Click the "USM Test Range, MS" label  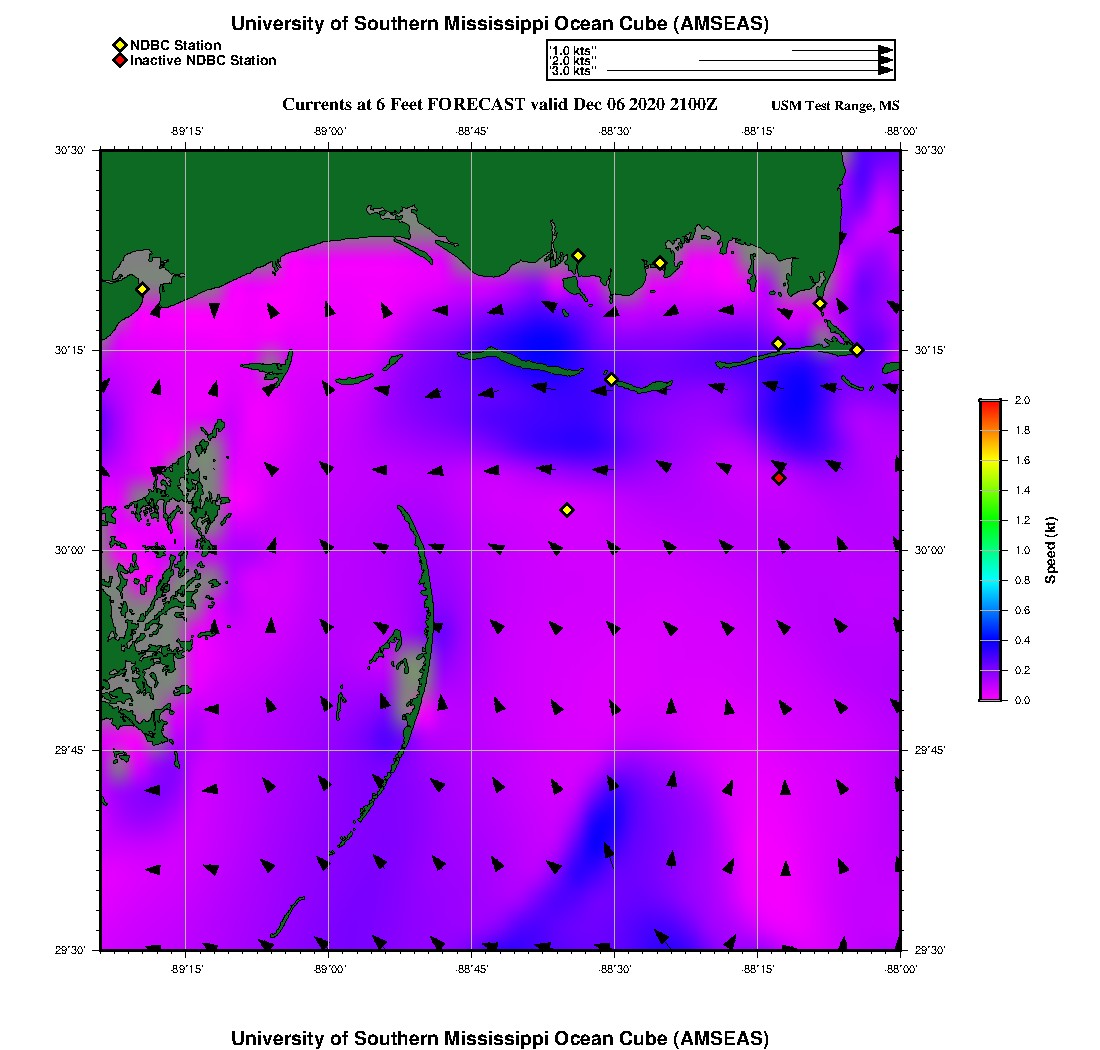pos(835,106)
